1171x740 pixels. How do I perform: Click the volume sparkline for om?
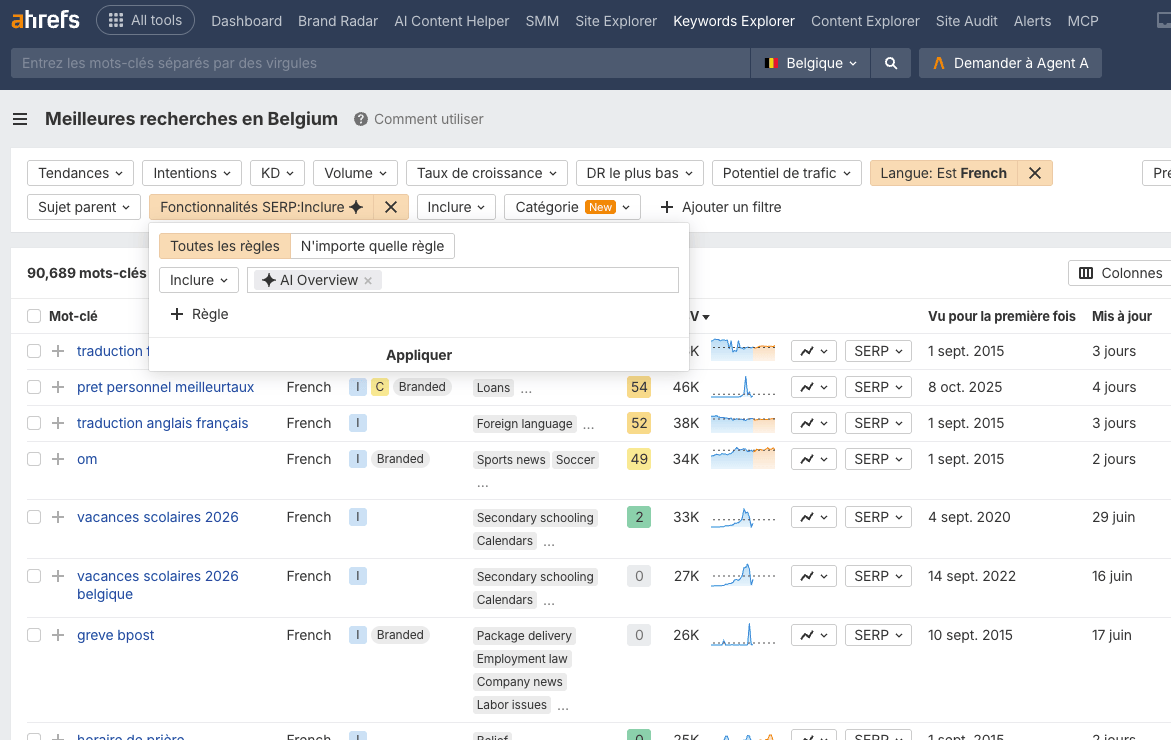(x=743, y=458)
